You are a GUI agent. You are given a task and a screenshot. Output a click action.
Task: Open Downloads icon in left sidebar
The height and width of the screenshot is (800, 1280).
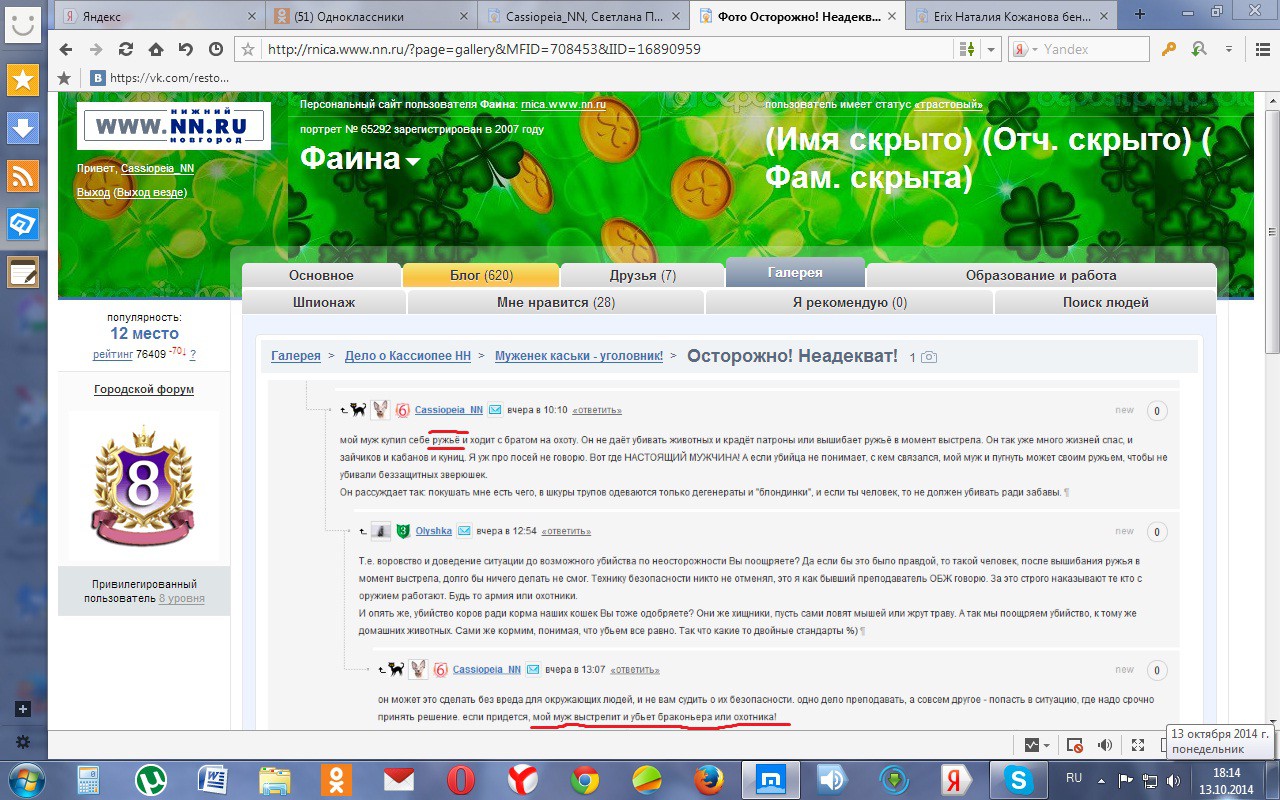tap(23, 128)
